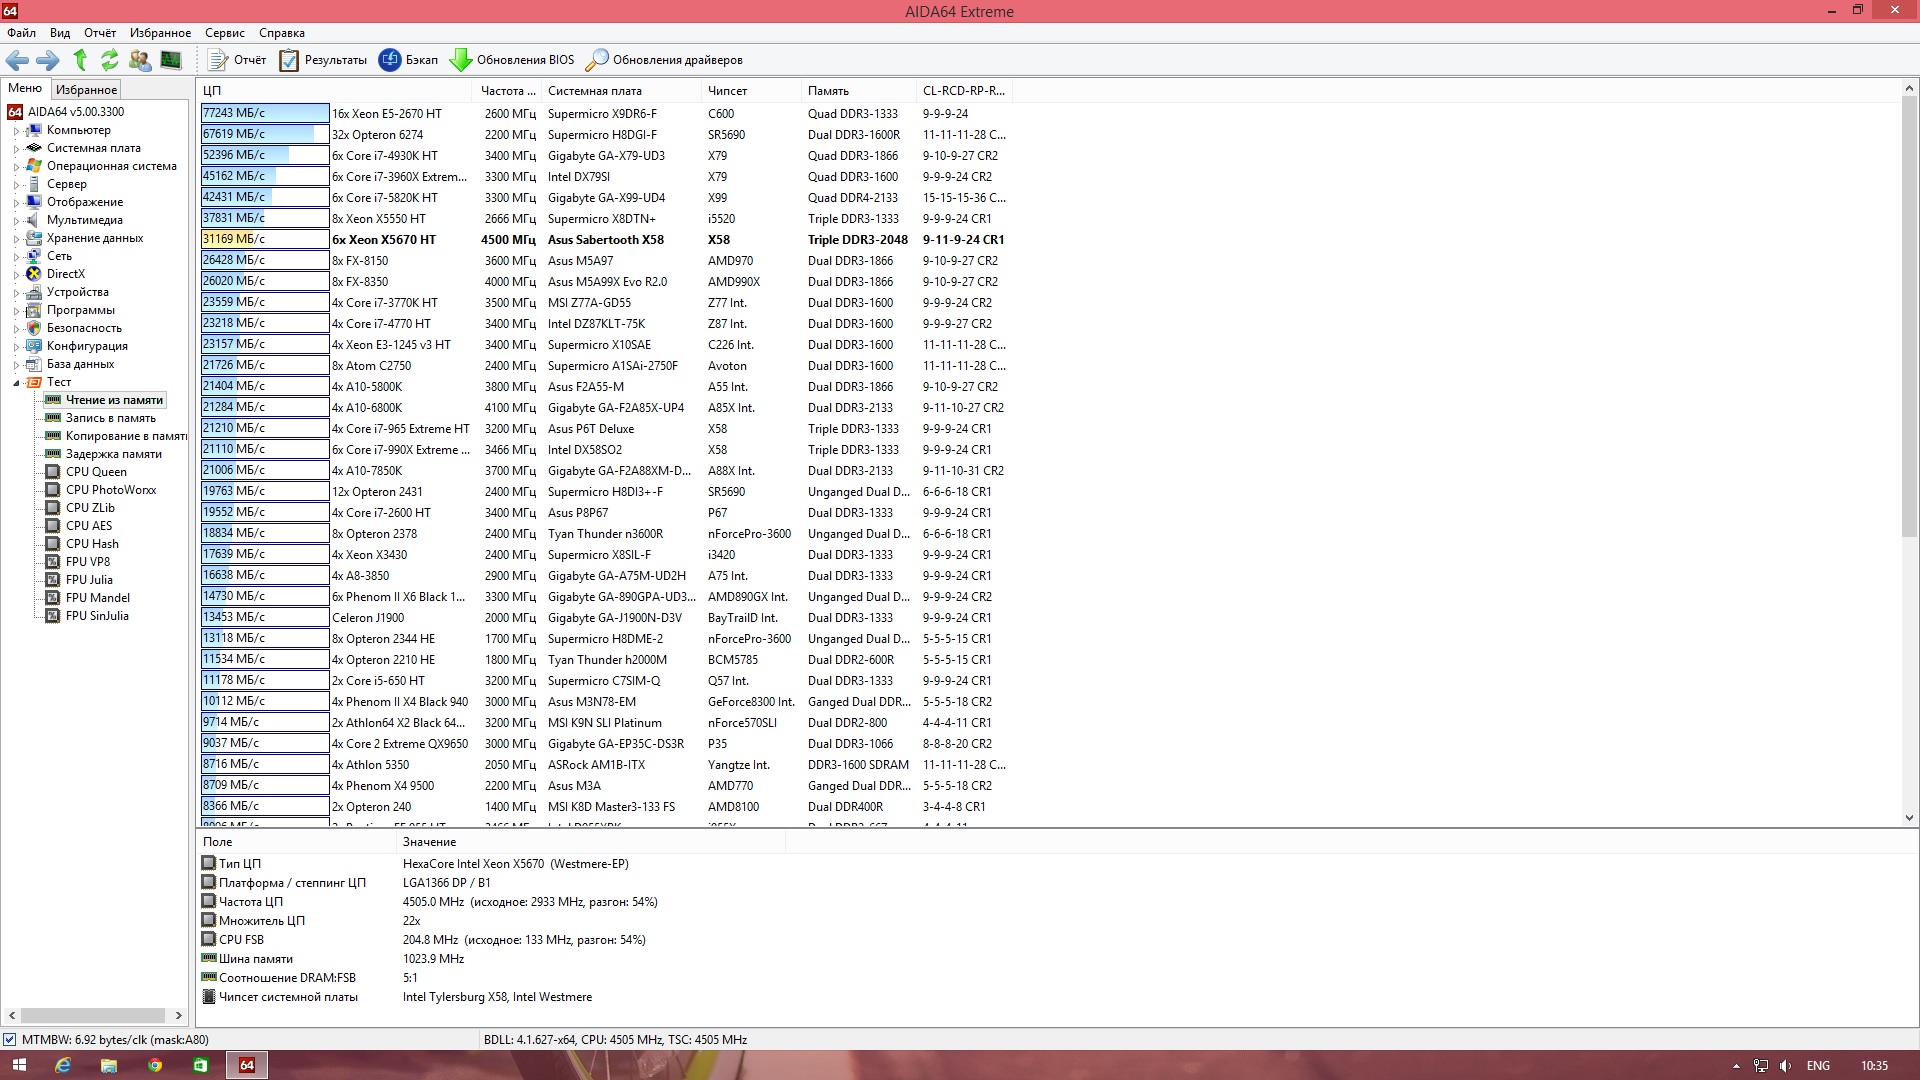Screen dimensions: 1920x1080
Task: Click the Результаты toolbar button
Action: tap(323, 60)
